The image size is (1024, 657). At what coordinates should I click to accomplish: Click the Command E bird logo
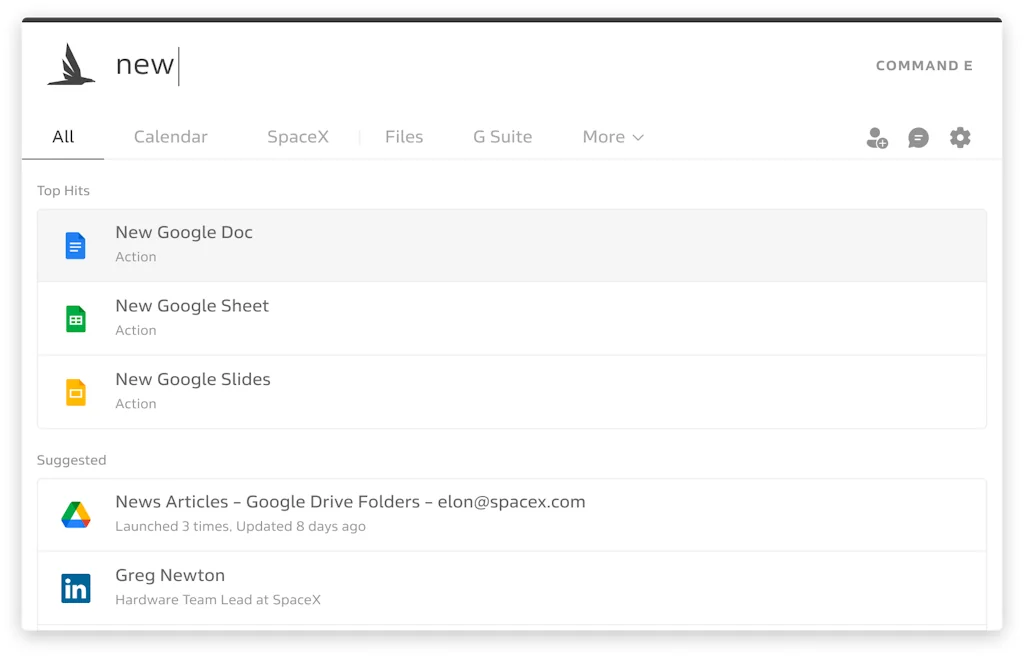coord(71,65)
